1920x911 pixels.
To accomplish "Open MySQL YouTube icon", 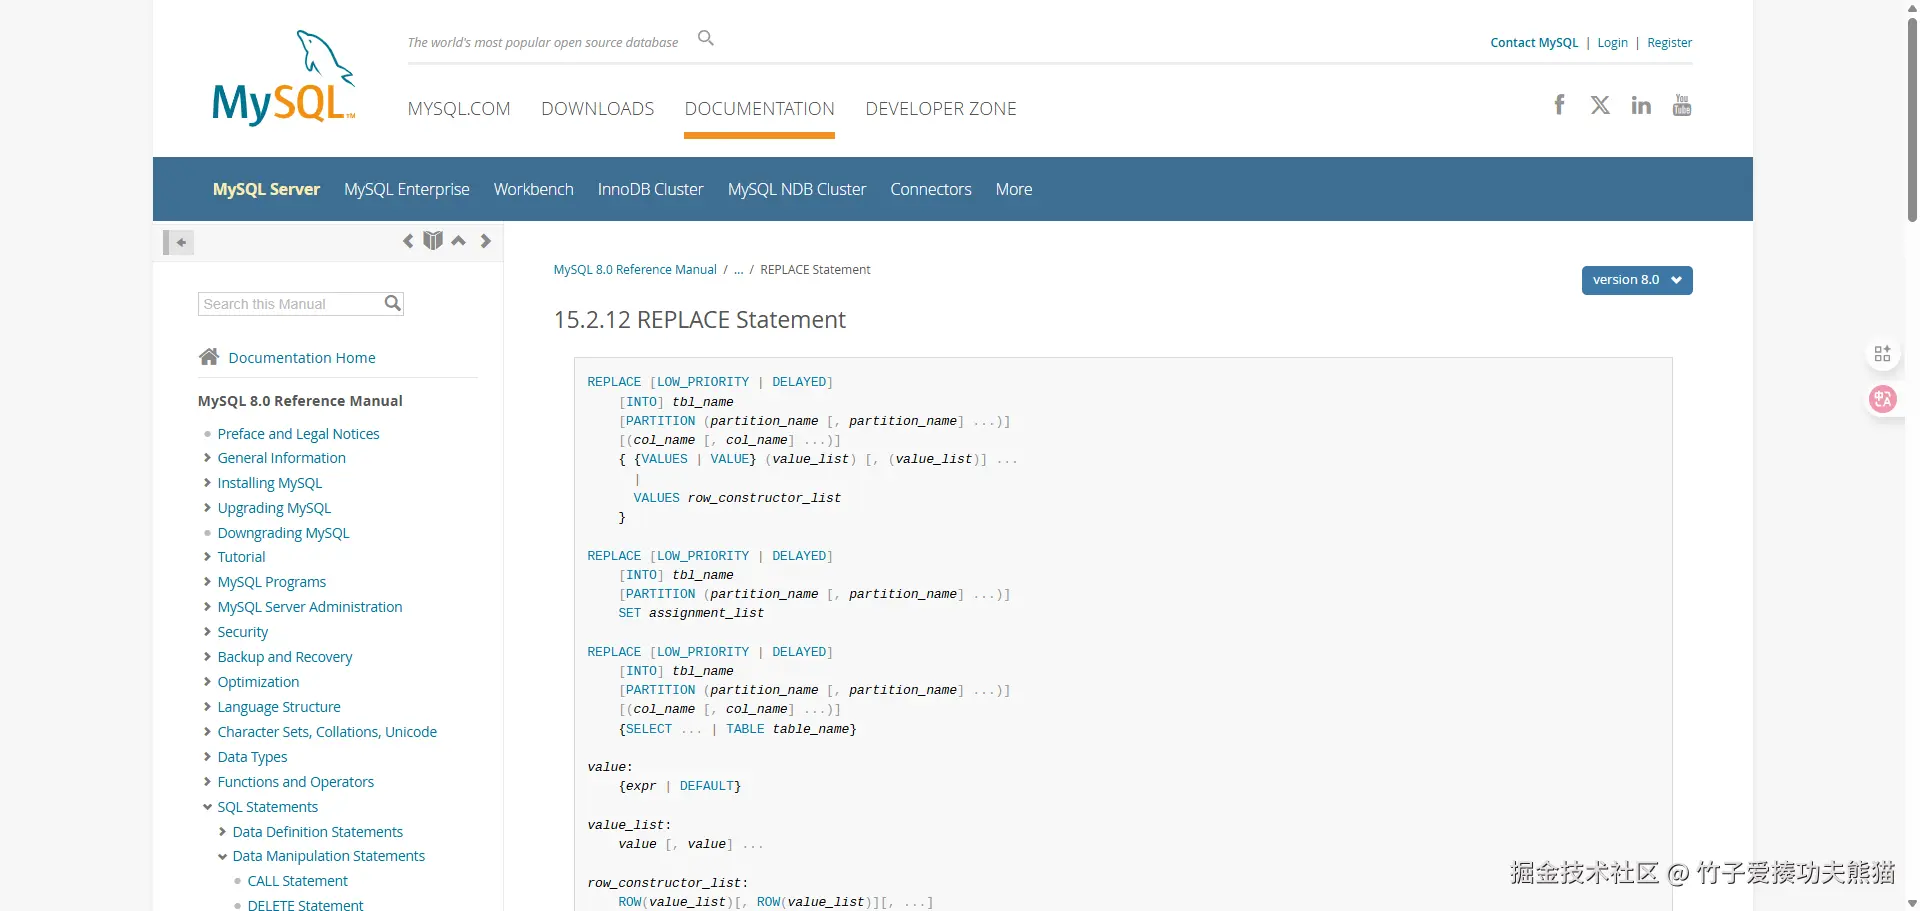I will pos(1682,105).
